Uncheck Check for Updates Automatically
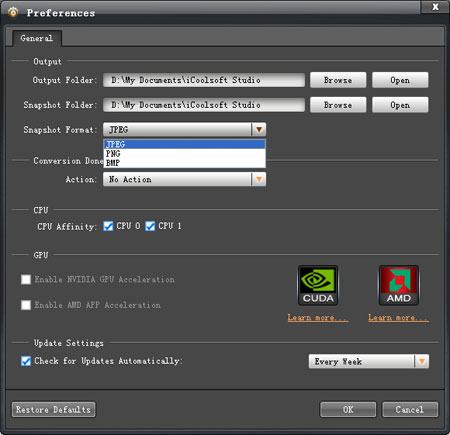Viewport: 450px width, 435px height. 26,361
